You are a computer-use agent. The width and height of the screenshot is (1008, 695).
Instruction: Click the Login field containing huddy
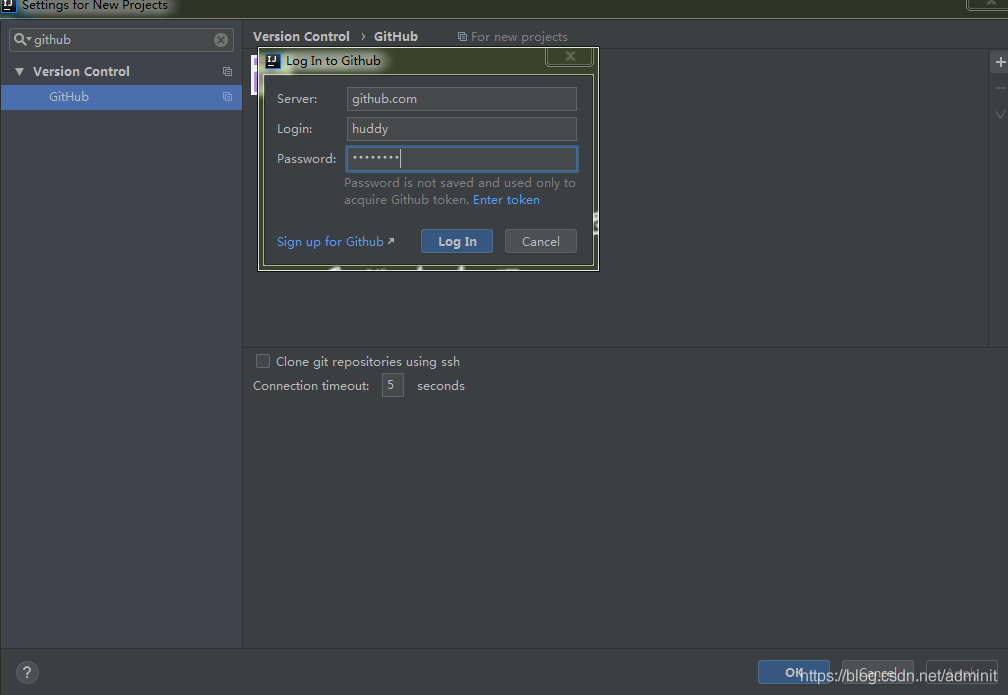click(462, 129)
